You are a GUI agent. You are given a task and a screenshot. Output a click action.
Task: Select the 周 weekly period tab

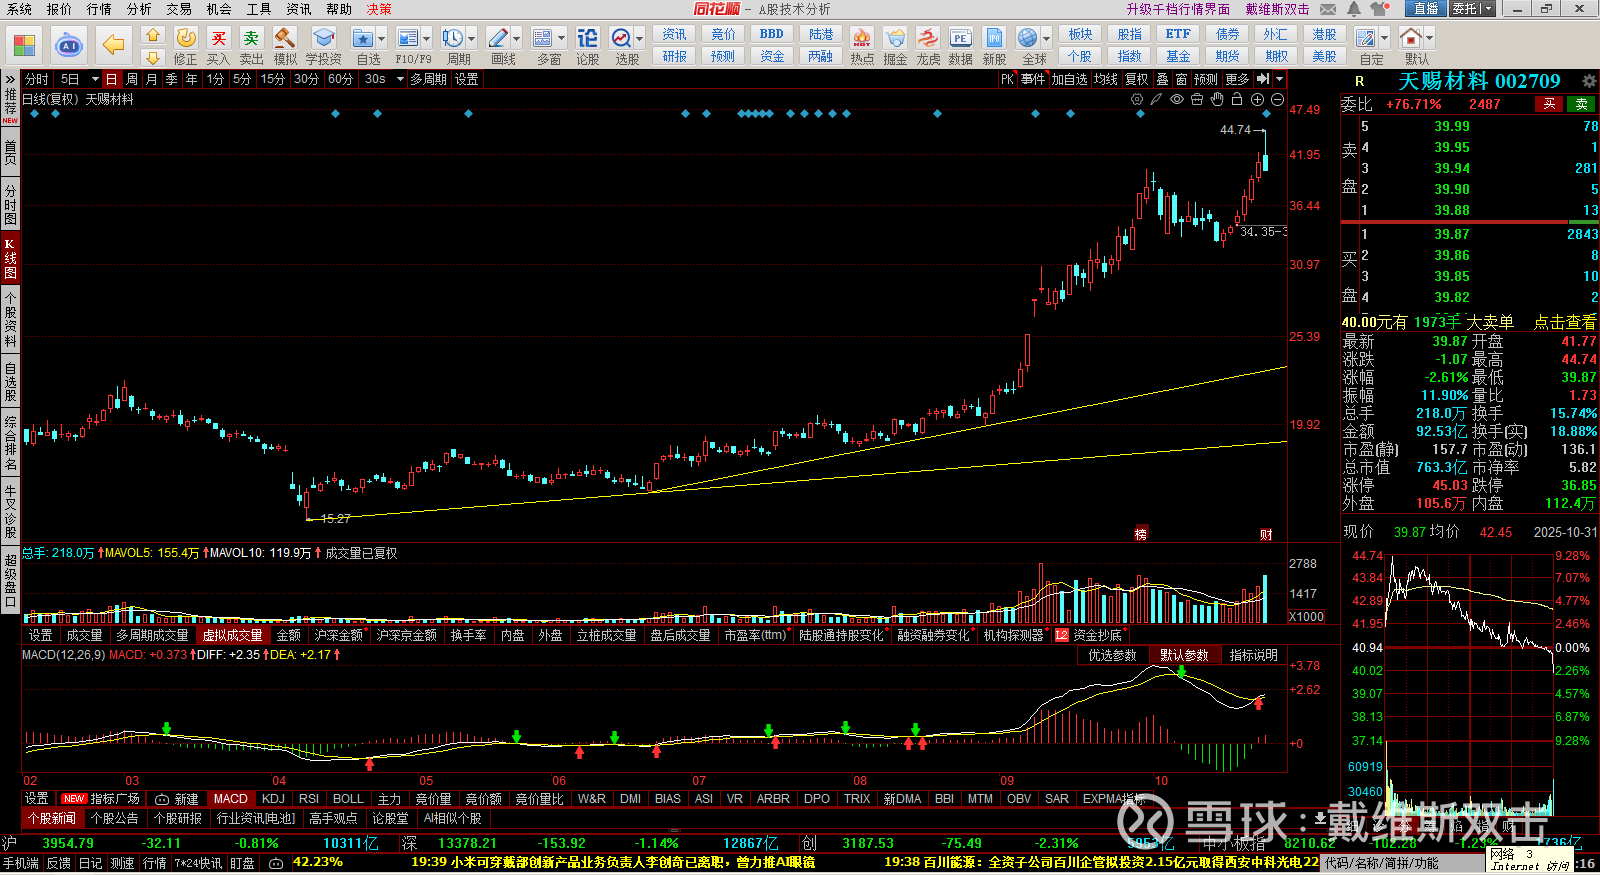point(132,79)
